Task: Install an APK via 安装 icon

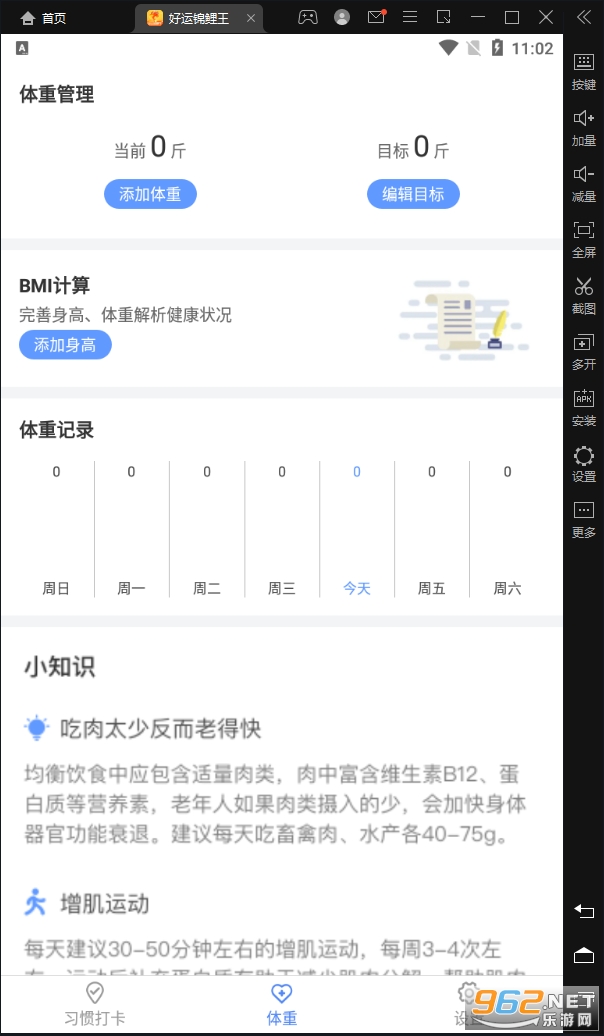Action: (584, 408)
